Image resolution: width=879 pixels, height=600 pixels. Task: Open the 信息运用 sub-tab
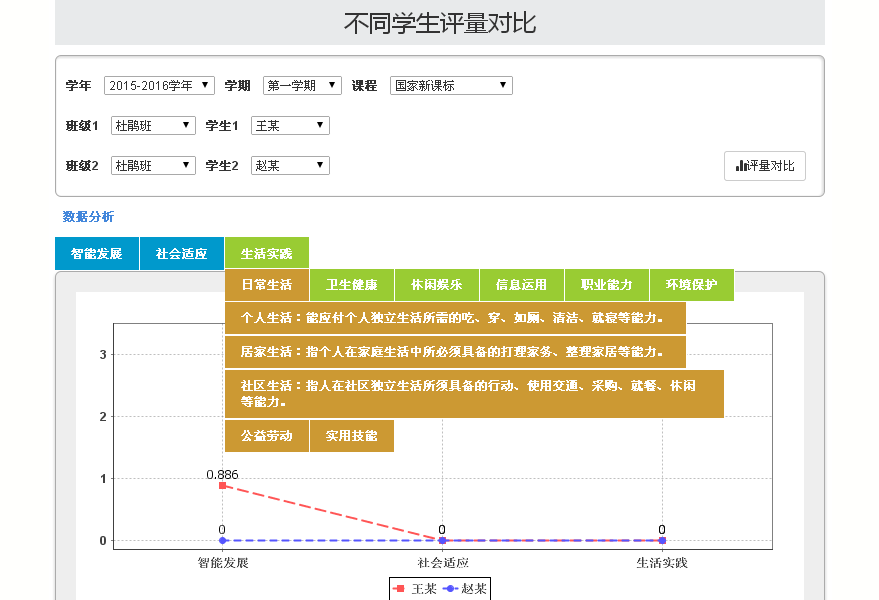tap(521, 285)
